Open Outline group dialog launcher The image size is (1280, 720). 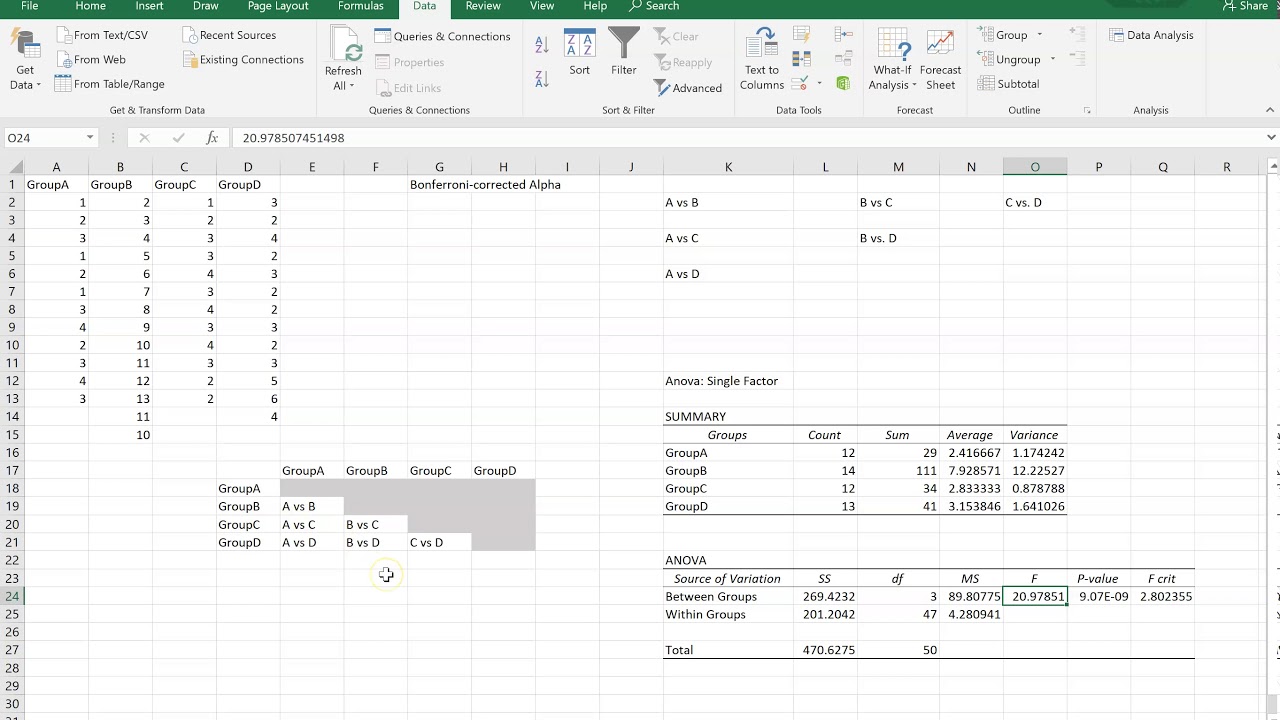pos(1087,111)
